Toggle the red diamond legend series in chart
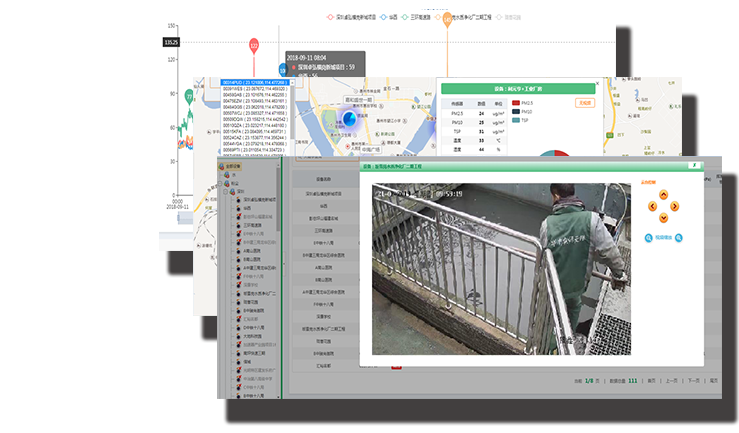739x433 pixels. tap(330, 17)
